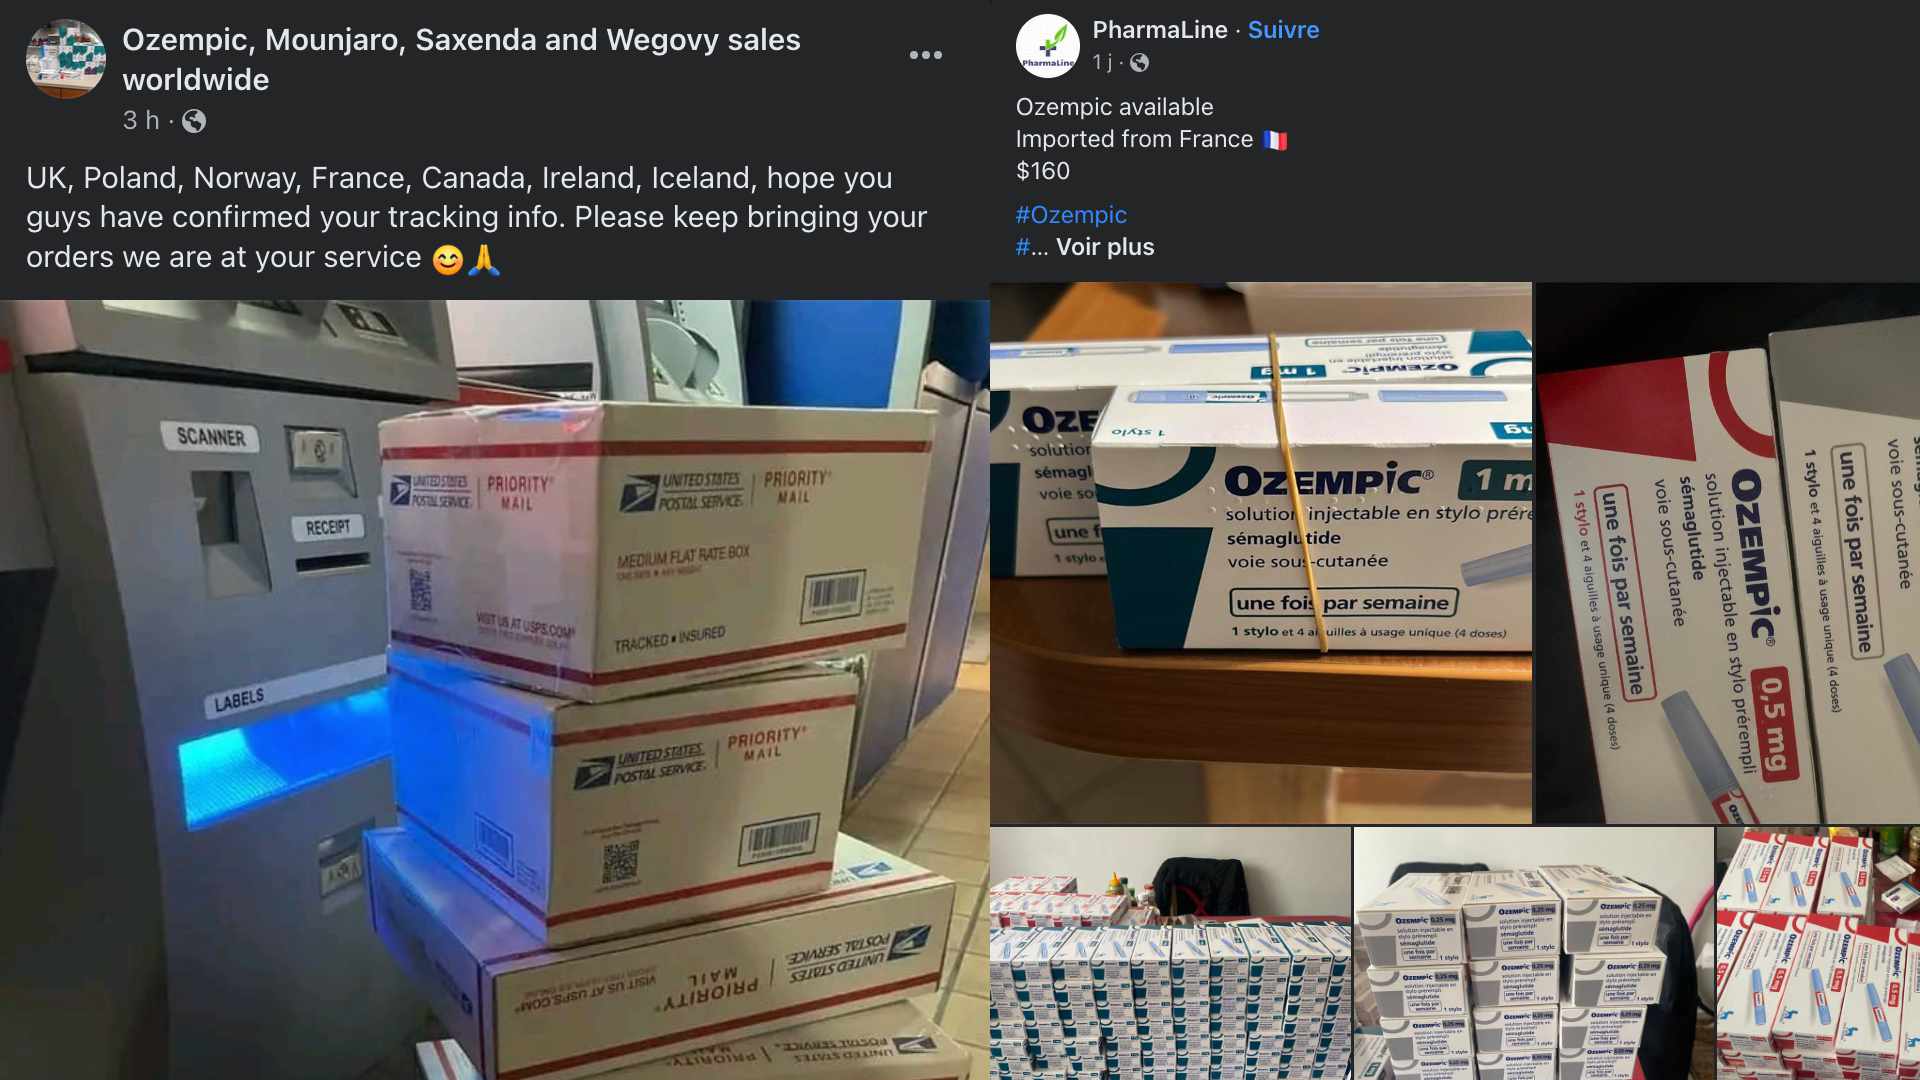Open the Ozempic 1 mg box photo
The image size is (1920, 1080).
pyautogui.click(x=1261, y=553)
